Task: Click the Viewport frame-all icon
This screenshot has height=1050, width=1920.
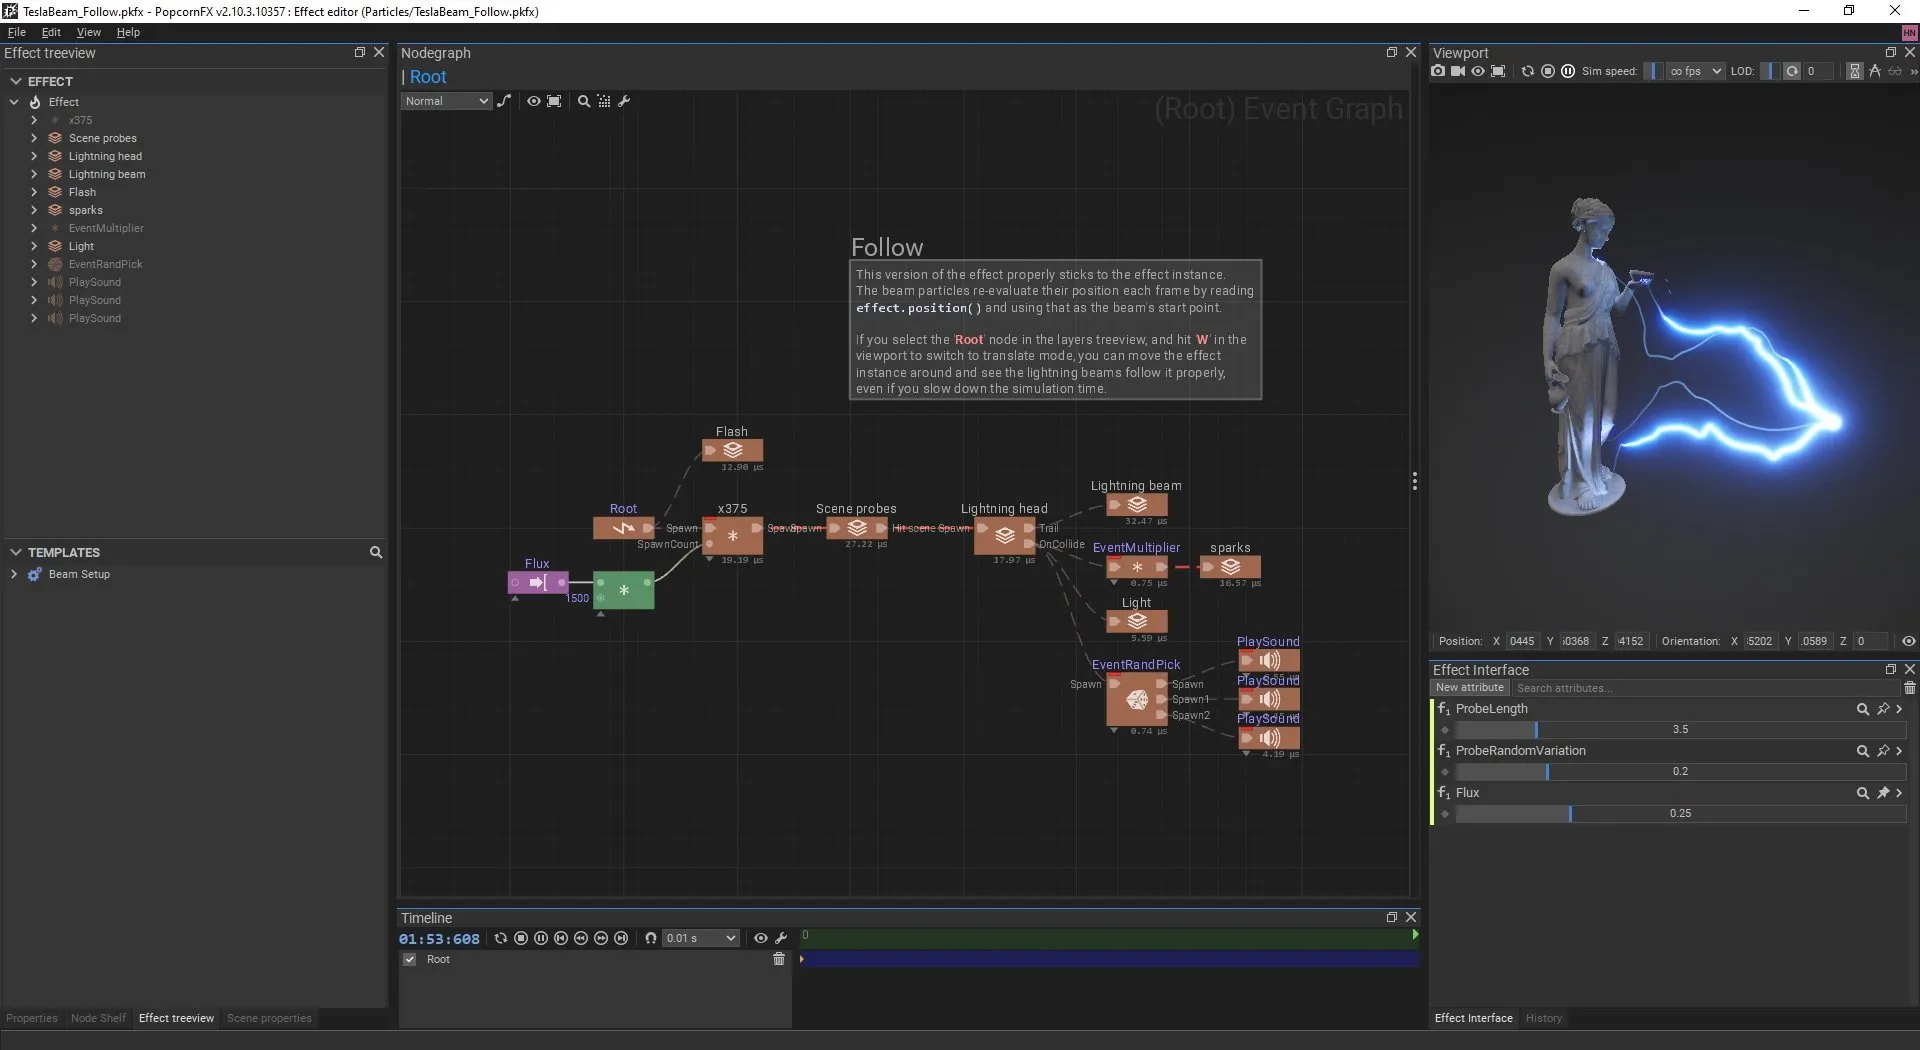Action: coord(1498,71)
